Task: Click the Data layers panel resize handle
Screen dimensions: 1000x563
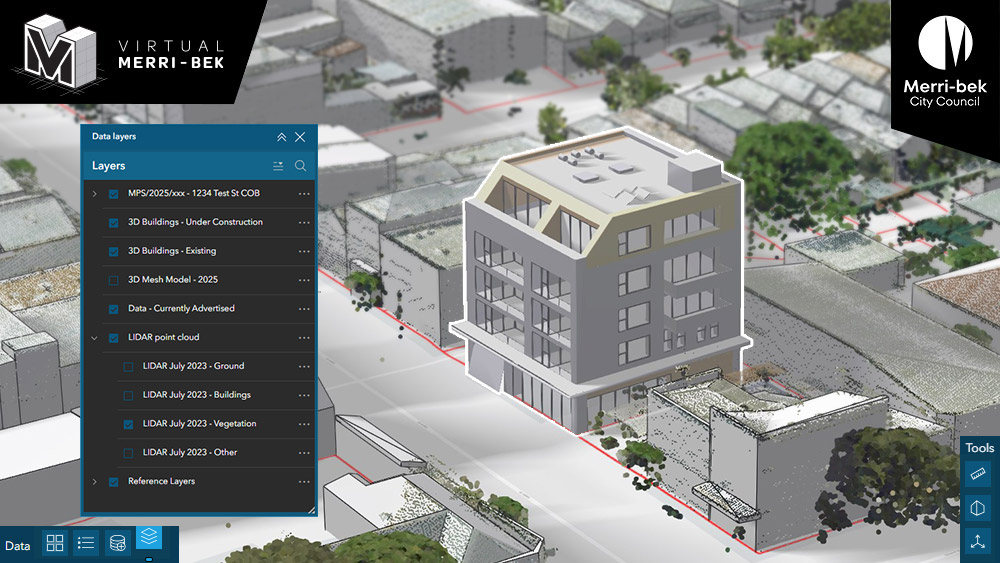Action: [311, 510]
